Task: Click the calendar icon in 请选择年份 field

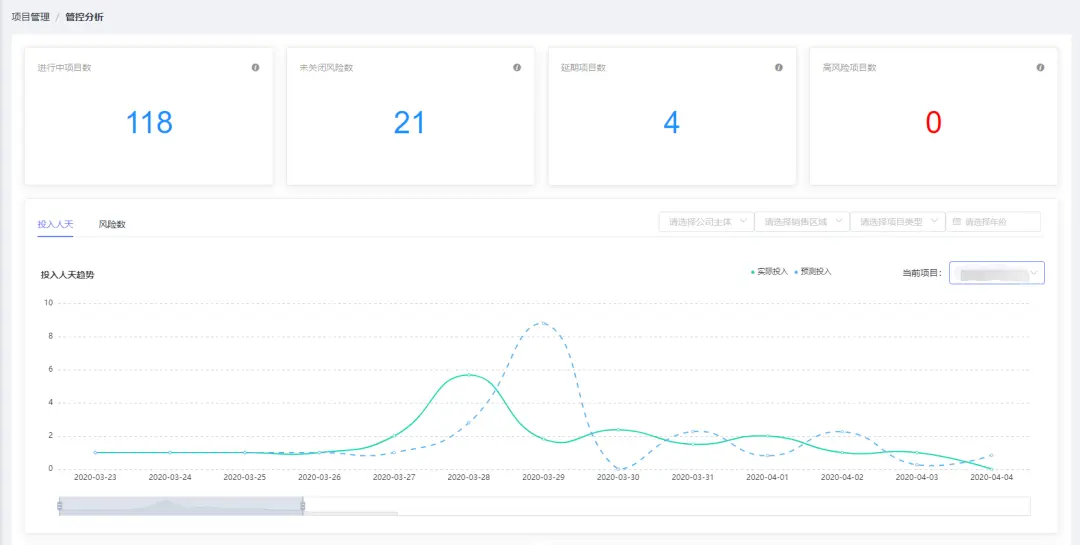Action: (957, 222)
